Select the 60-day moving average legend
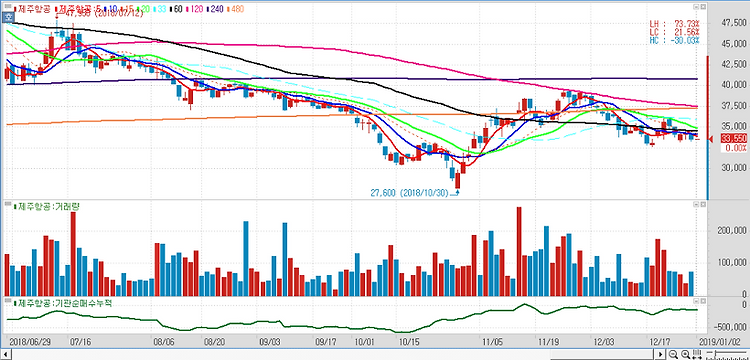The width and height of the screenshot is (750, 360). pos(177,9)
